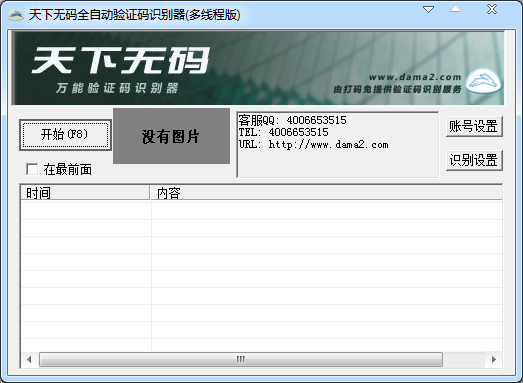Click the TEL: 4006653515 line
Screen dimensions: 523x383
tap(284, 132)
